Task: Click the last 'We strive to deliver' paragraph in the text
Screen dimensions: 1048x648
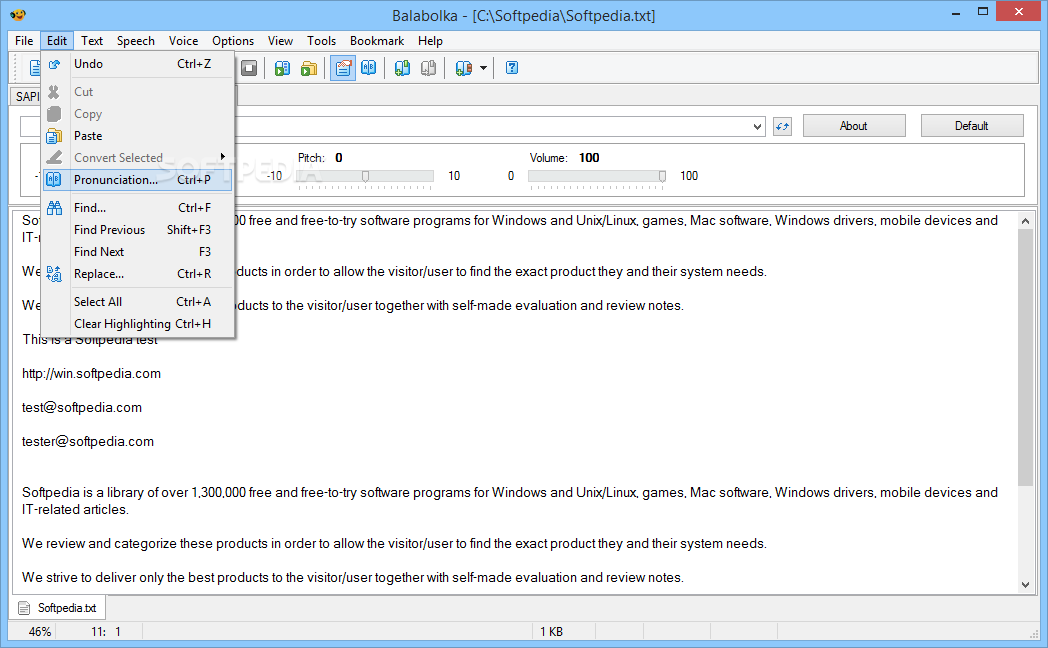Action: [353, 577]
